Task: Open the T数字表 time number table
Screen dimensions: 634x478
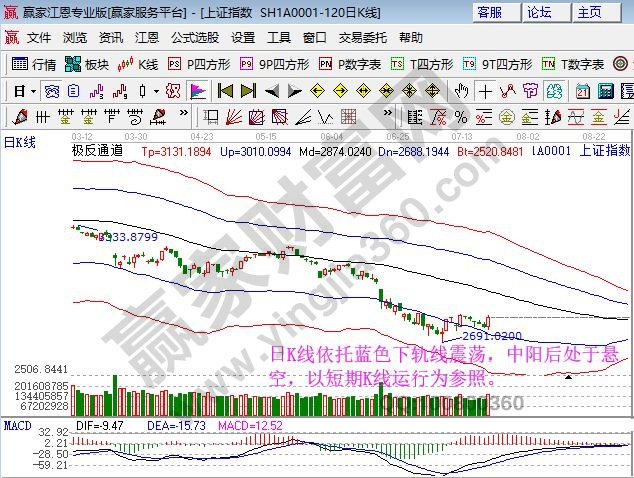Action: point(573,64)
